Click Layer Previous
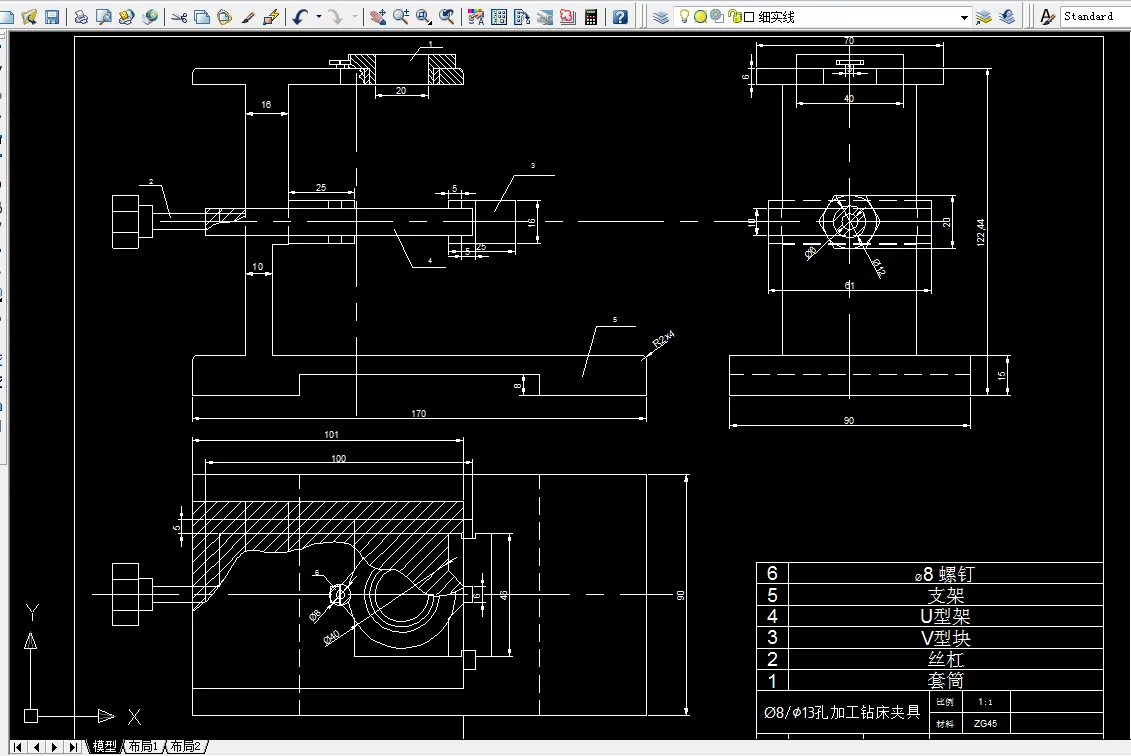 1007,17
